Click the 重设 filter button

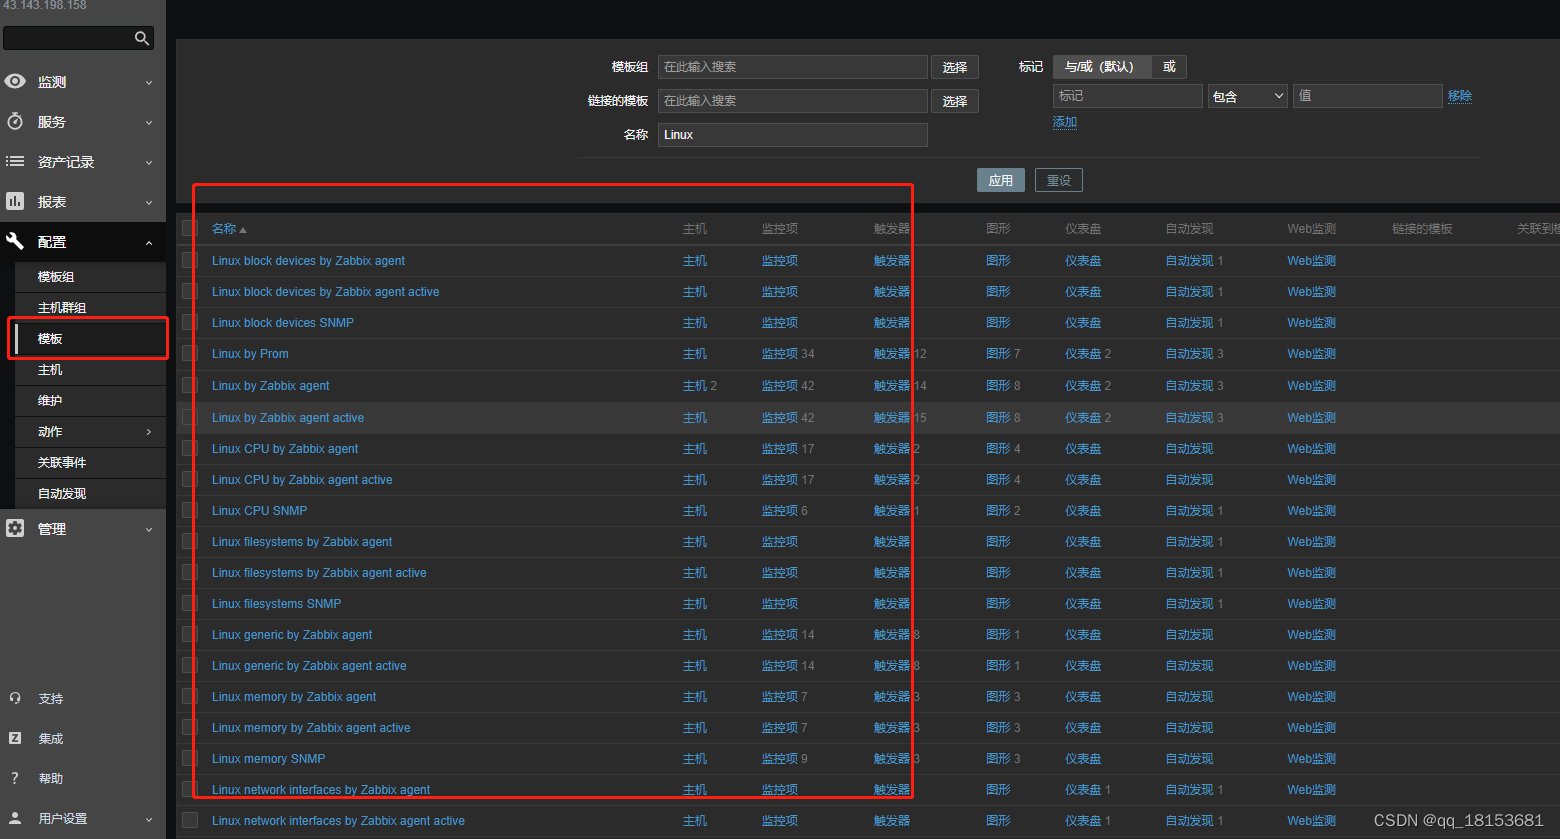[1059, 180]
